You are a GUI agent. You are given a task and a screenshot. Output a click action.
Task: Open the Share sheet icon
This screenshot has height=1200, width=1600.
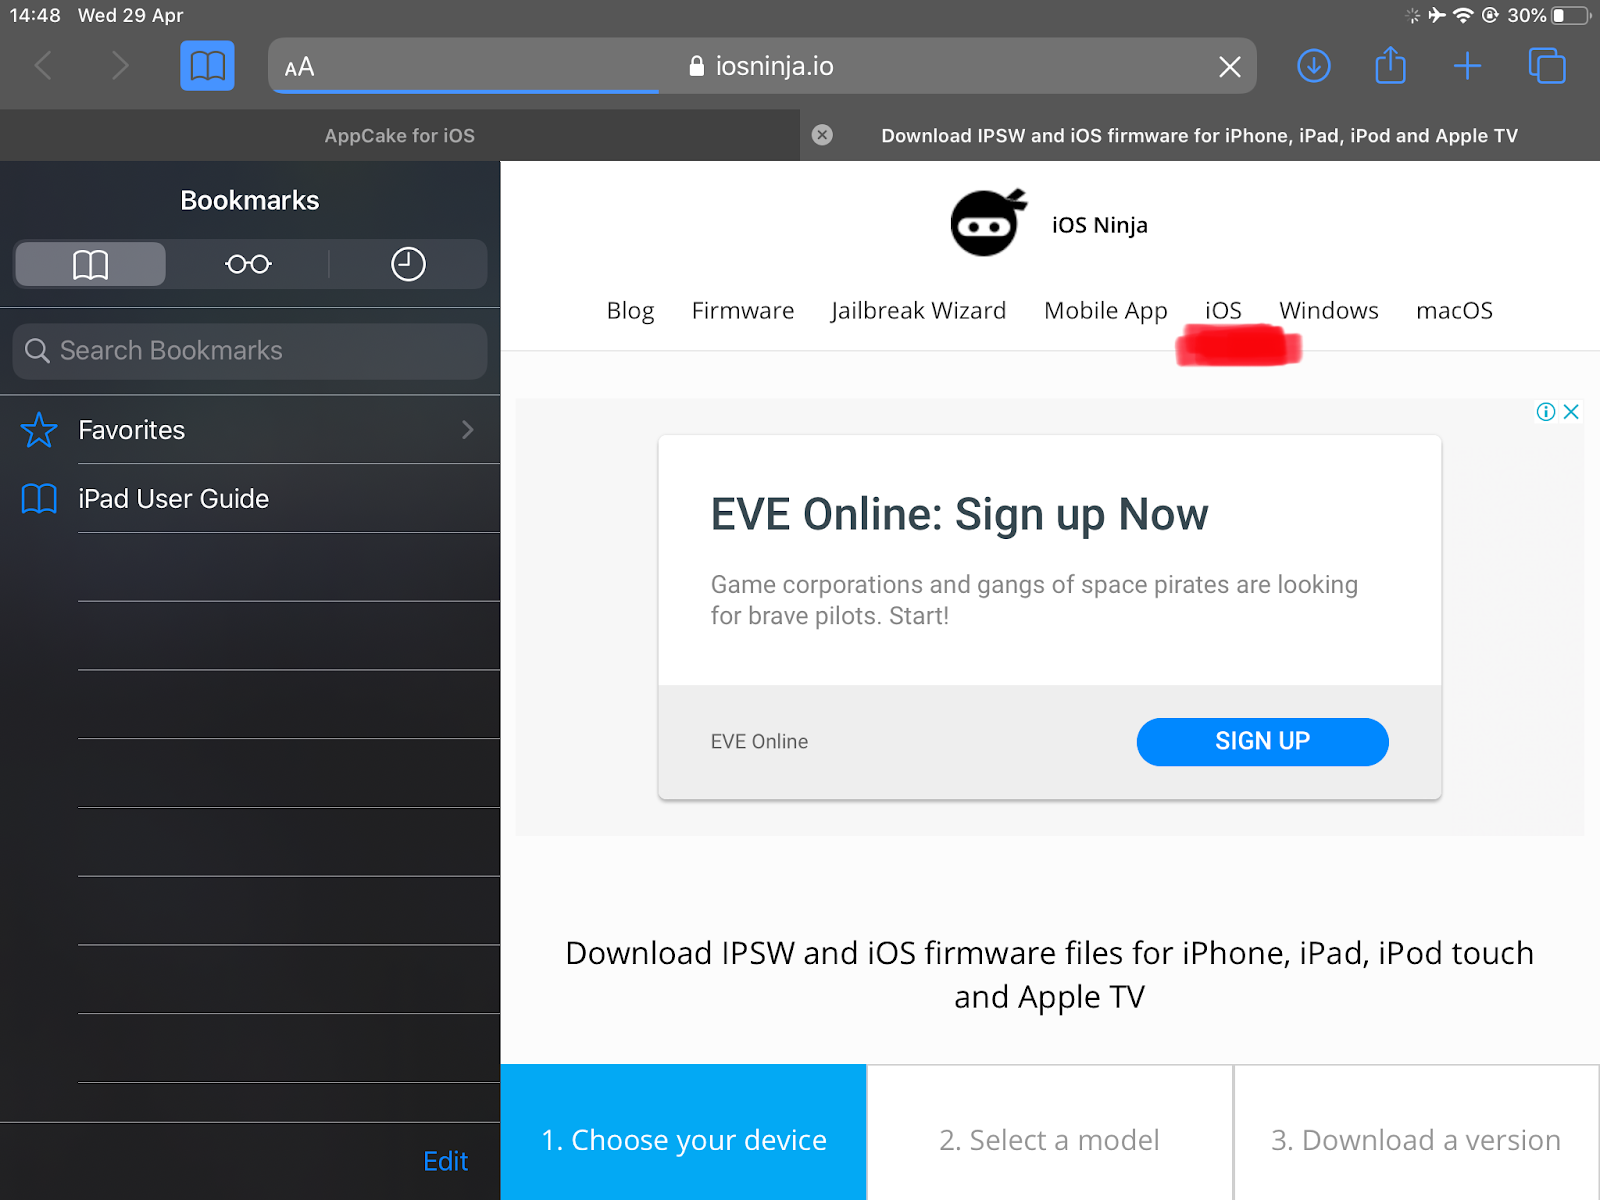pos(1390,65)
